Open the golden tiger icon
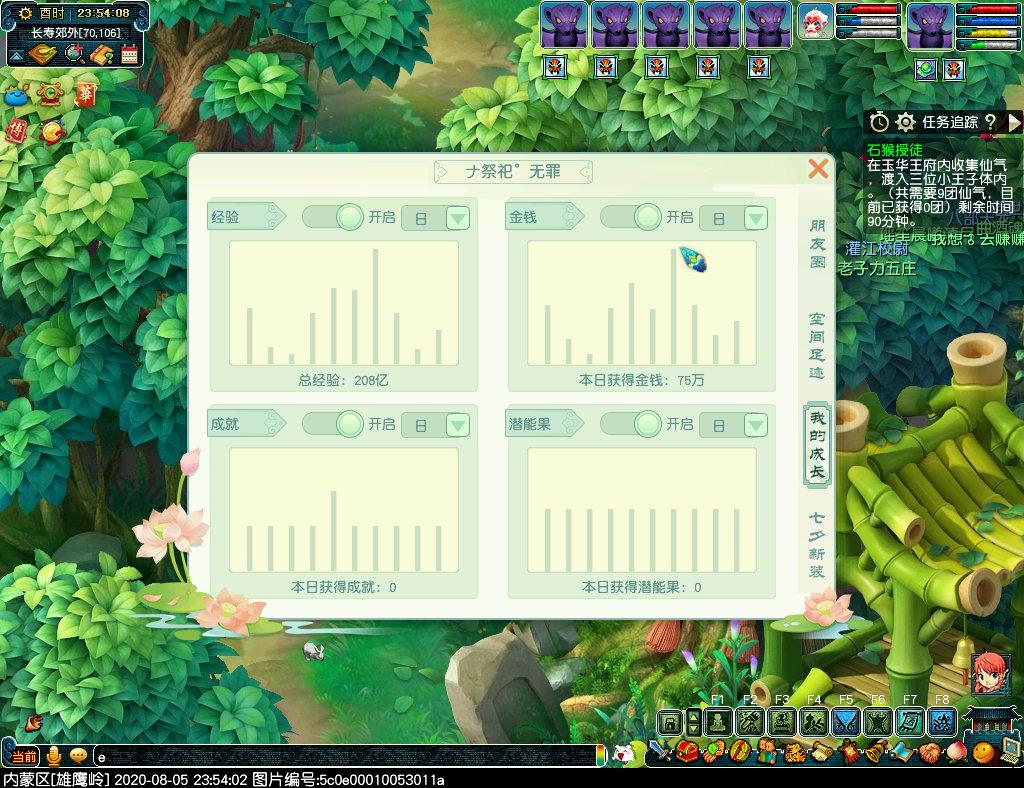 [794, 753]
